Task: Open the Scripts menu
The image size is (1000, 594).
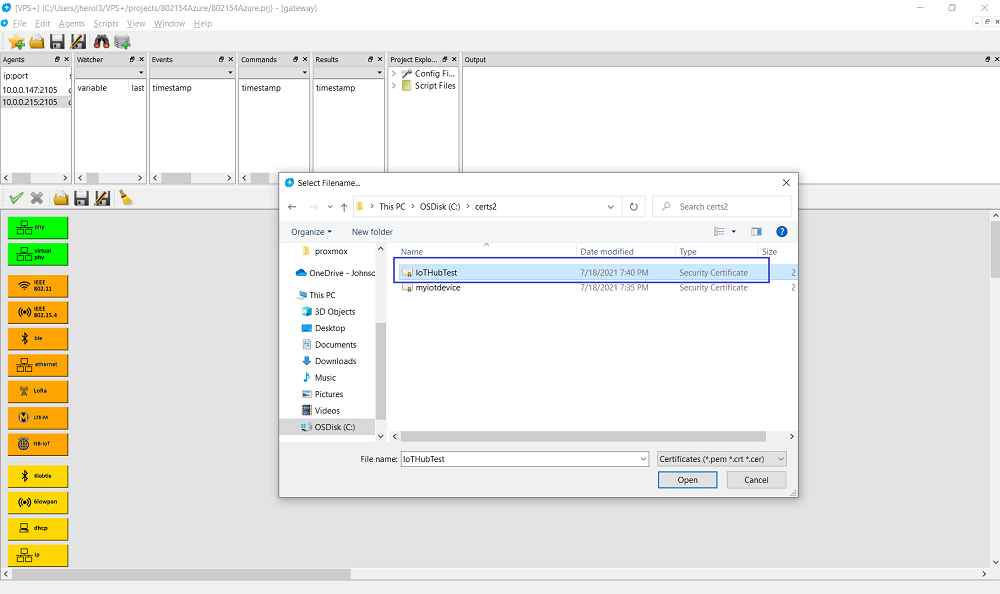Action: [x=106, y=23]
